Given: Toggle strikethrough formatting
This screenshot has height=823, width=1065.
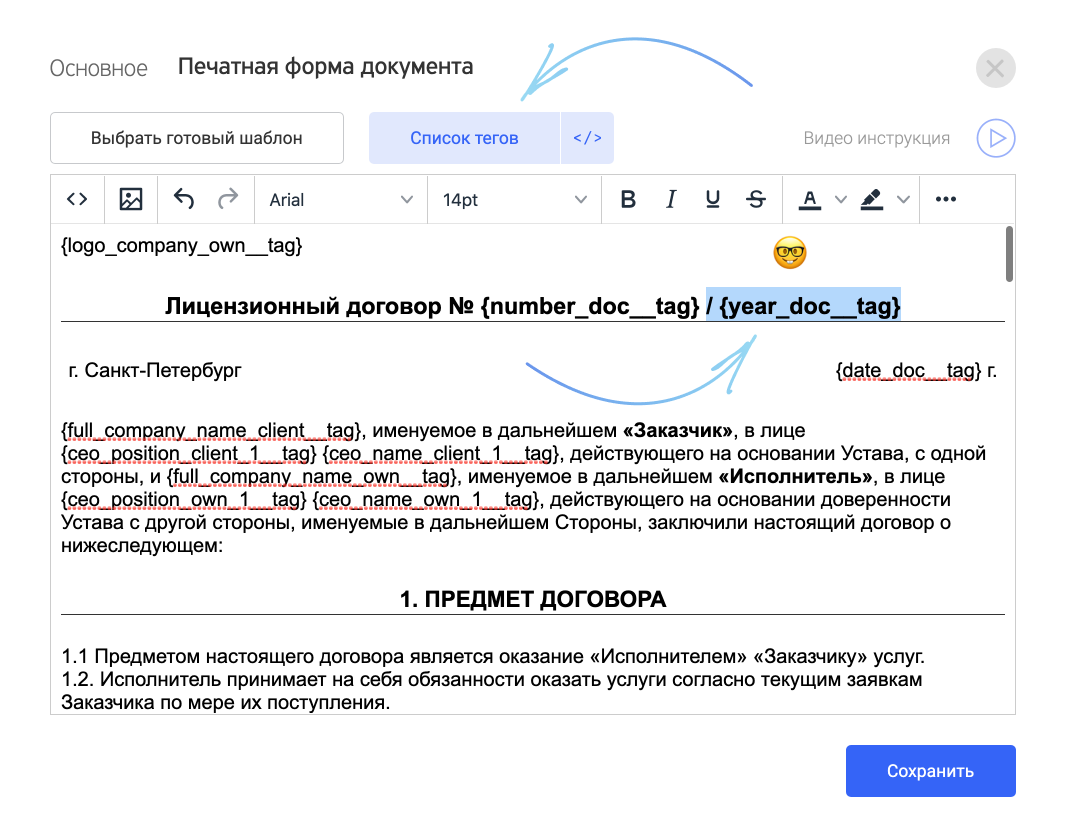Looking at the screenshot, I should pos(756,199).
